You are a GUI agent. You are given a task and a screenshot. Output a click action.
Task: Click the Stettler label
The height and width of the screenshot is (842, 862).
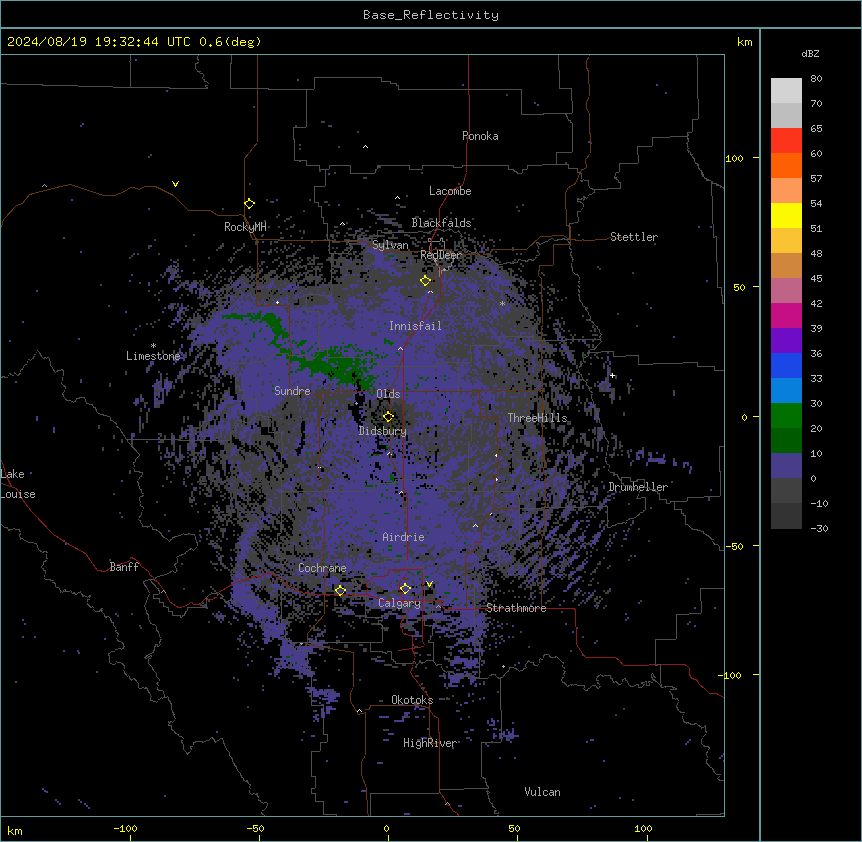[x=634, y=237]
